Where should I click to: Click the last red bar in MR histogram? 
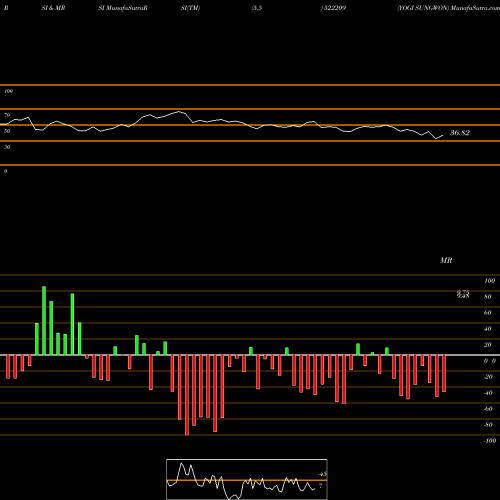[444, 373]
